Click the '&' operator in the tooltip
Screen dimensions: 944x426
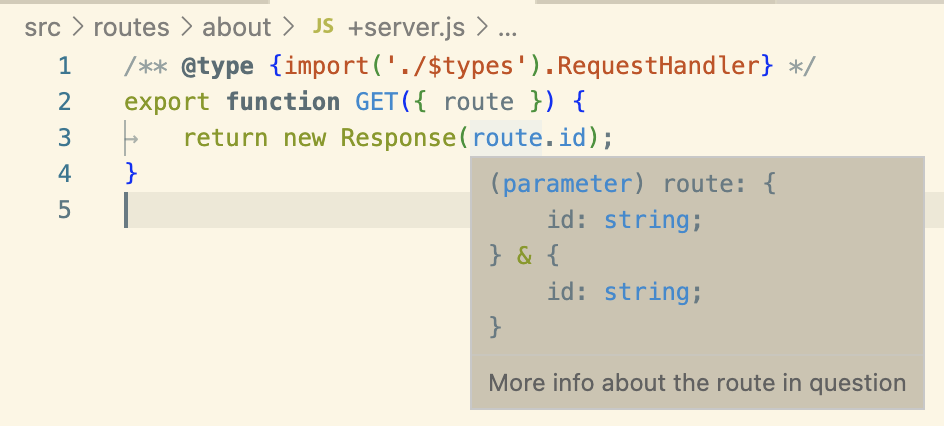[524, 256]
